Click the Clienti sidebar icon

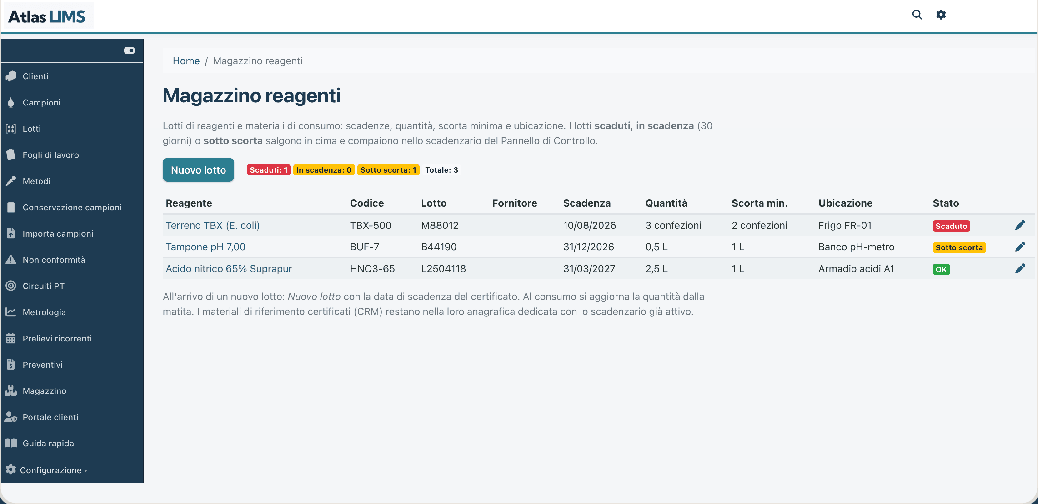(x=11, y=76)
